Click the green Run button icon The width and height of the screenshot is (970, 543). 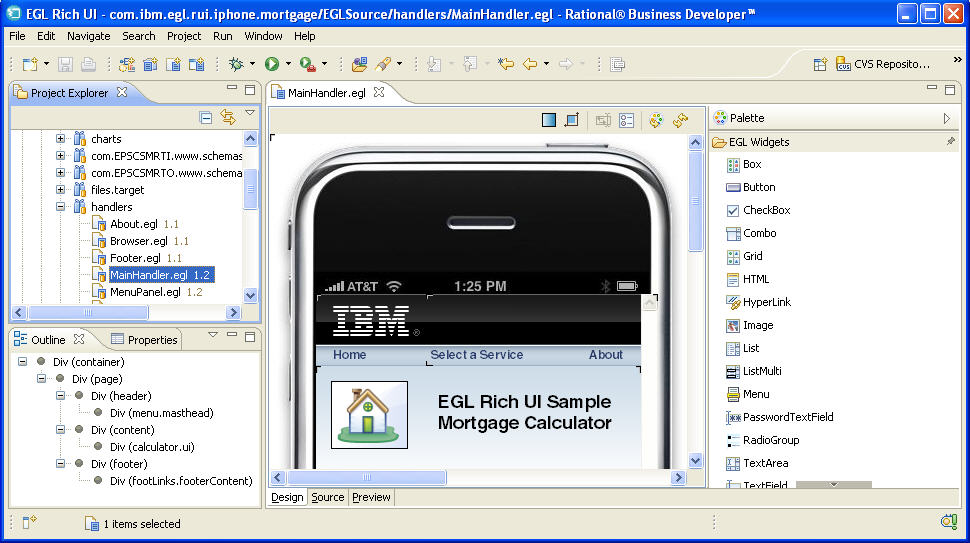point(272,64)
